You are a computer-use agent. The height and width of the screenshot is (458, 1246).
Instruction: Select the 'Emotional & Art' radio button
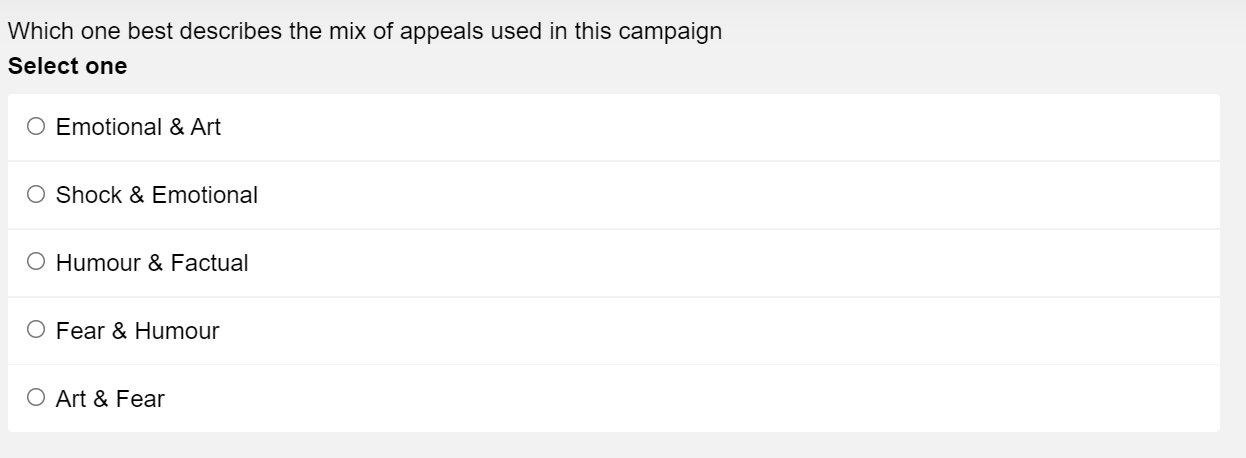(x=37, y=127)
